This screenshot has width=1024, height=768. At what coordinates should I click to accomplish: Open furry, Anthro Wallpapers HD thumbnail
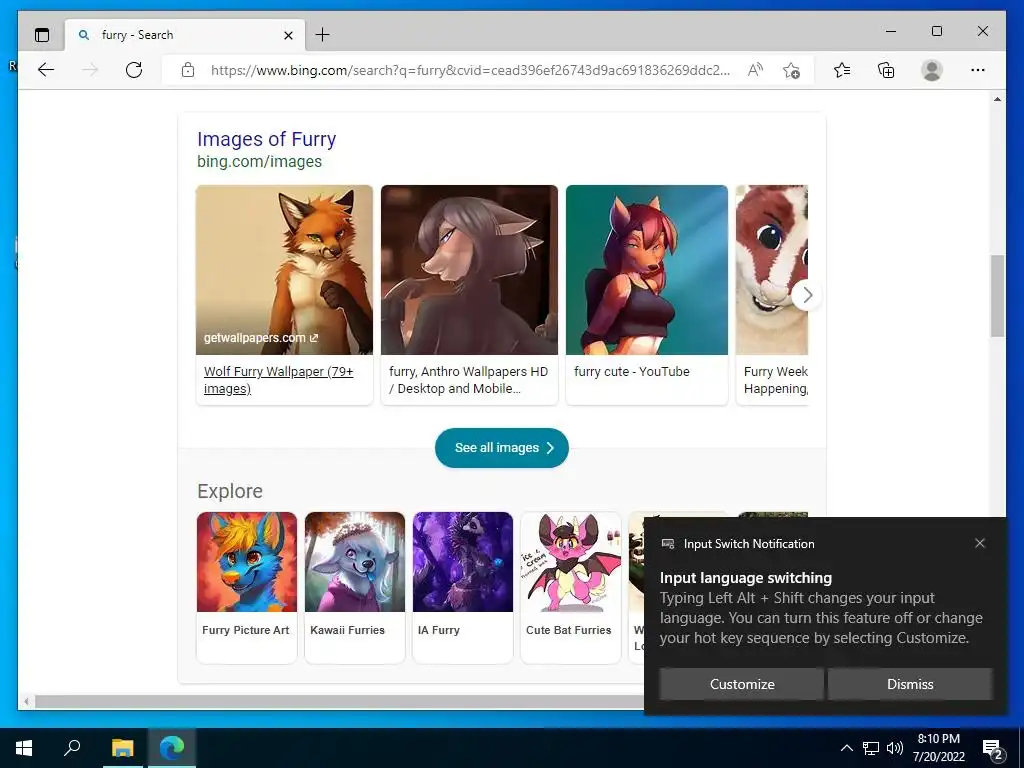tap(470, 270)
